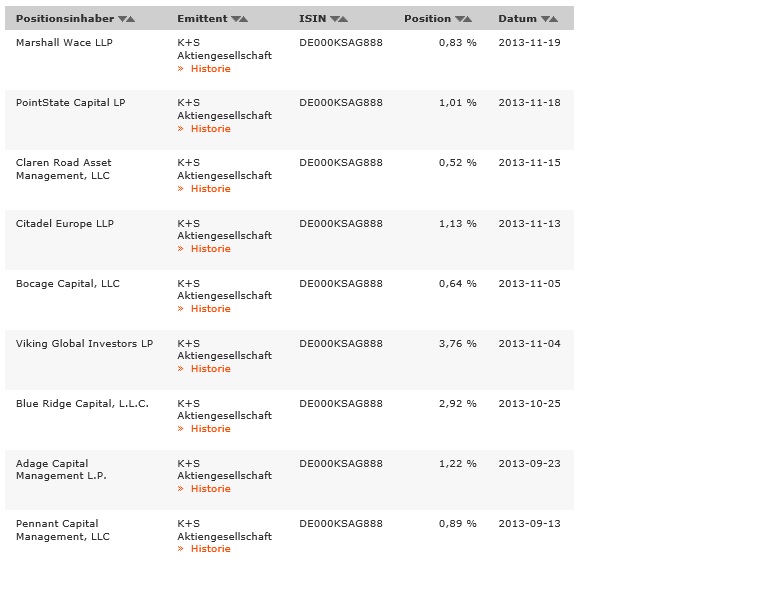The width and height of the screenshot is (768, 614).
Task: Select the Viking Global Investors LP name
Action: (x=84, y=344)
